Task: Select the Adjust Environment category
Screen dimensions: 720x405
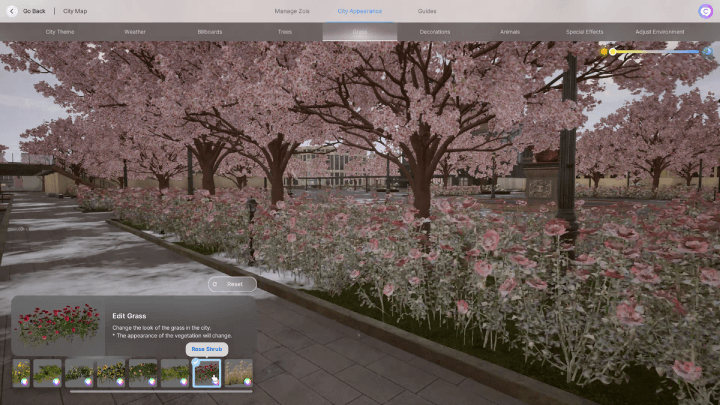Action: (x=660, y=32)
